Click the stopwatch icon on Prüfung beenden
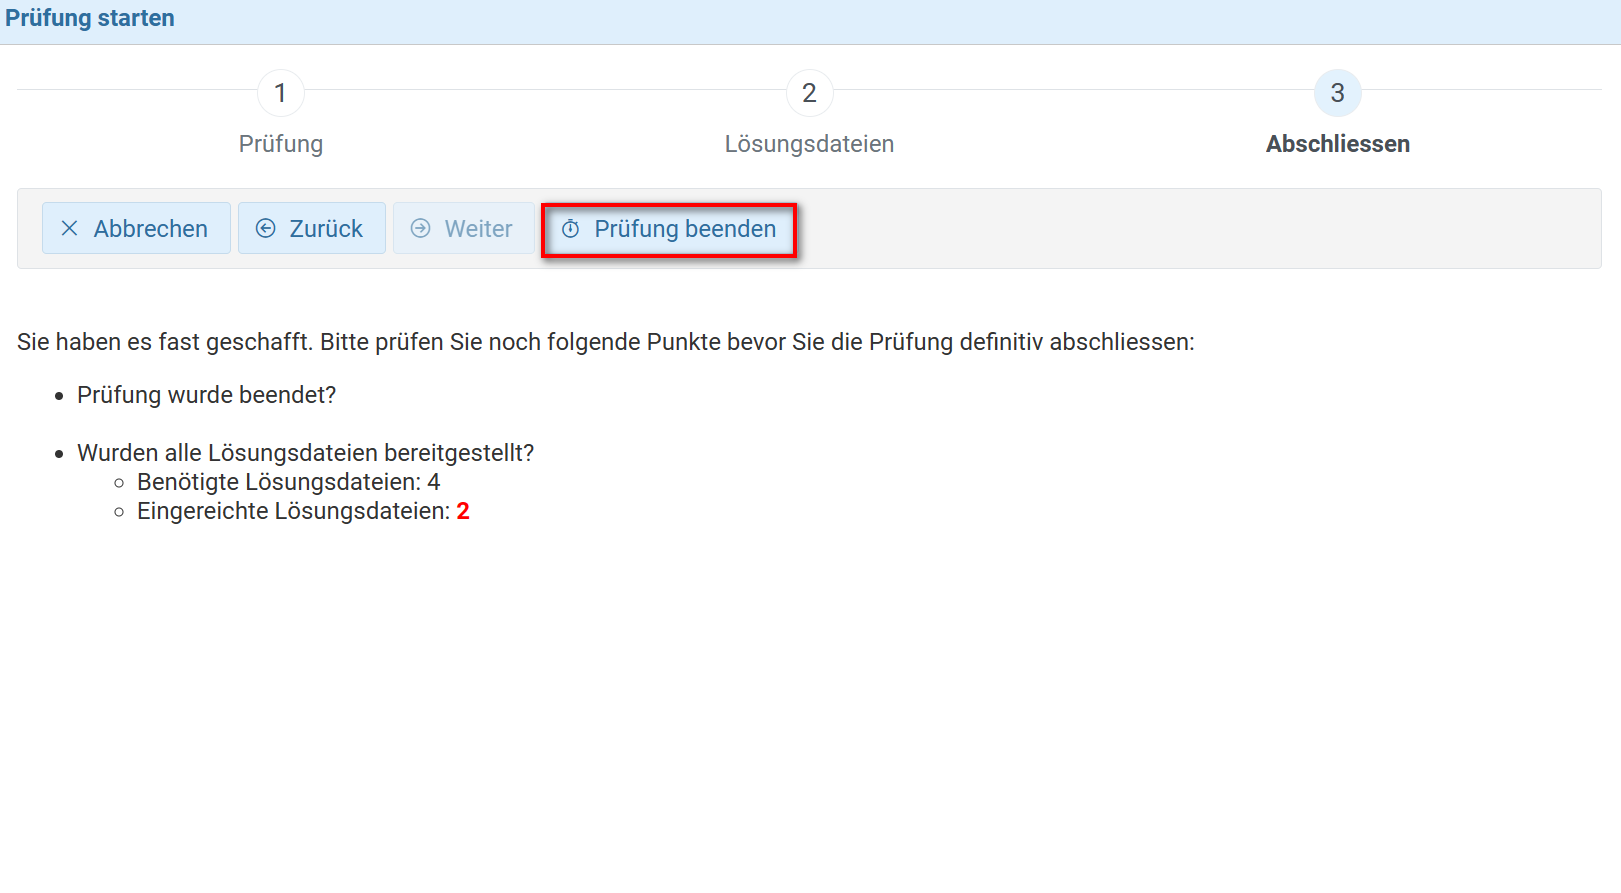 pyautogui.click(x=570, y=229)
